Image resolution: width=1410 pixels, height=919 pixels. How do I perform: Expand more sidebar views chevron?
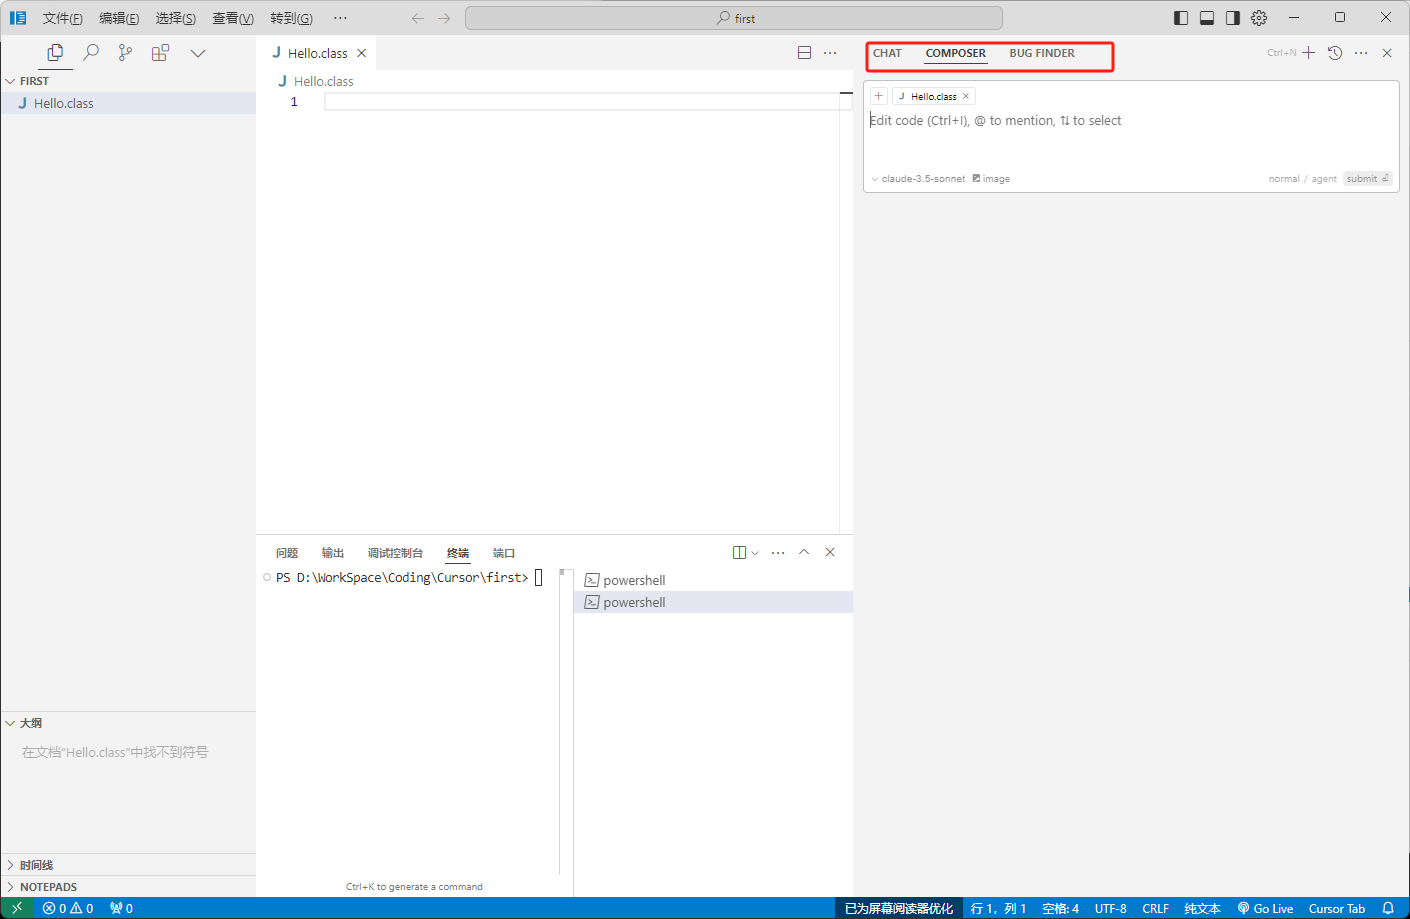pos(198,53)
